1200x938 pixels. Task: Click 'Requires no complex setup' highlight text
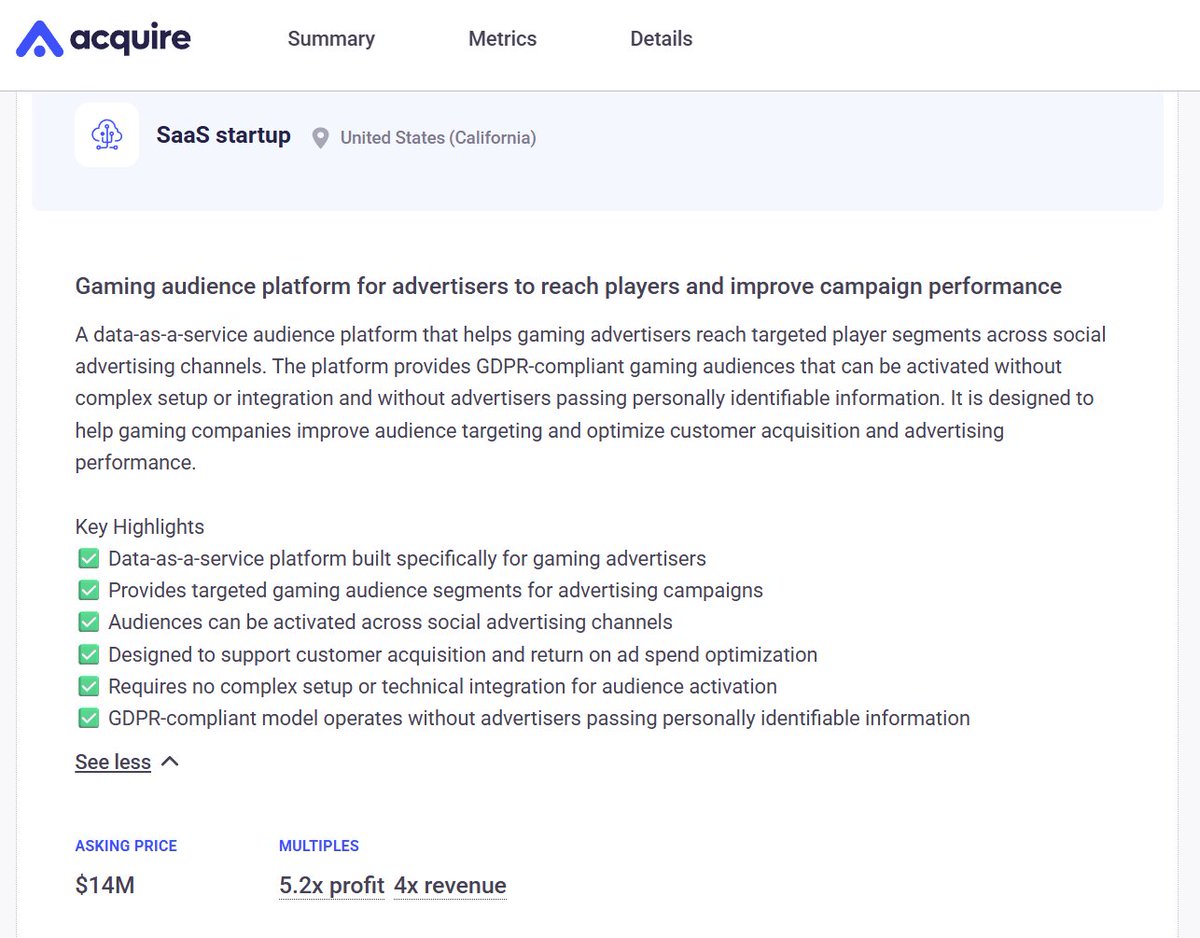tap(443, 687)
